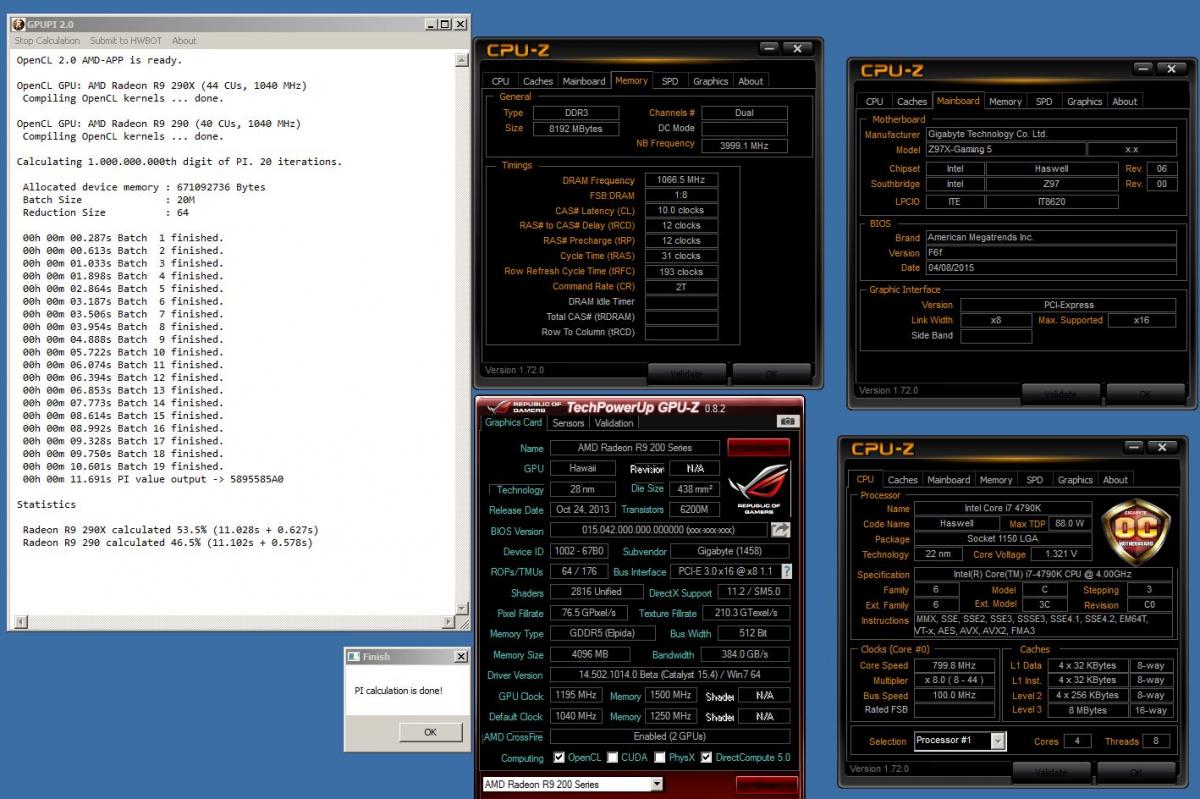Click the GPU-Z Driver Version field
Image resolution: width=1200 pixels, height=799 pixels.
click(x=669, y=675)
